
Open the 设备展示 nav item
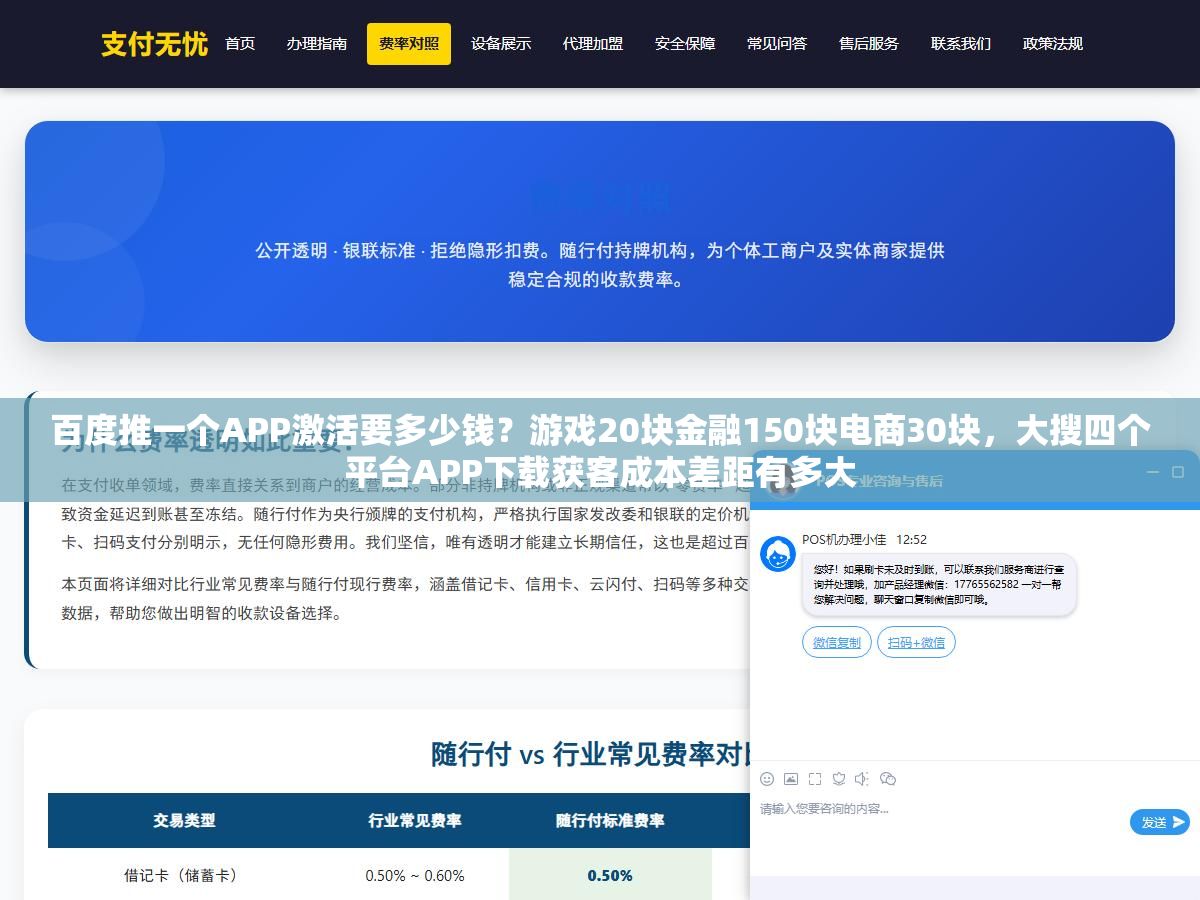[x=501, y=44]
